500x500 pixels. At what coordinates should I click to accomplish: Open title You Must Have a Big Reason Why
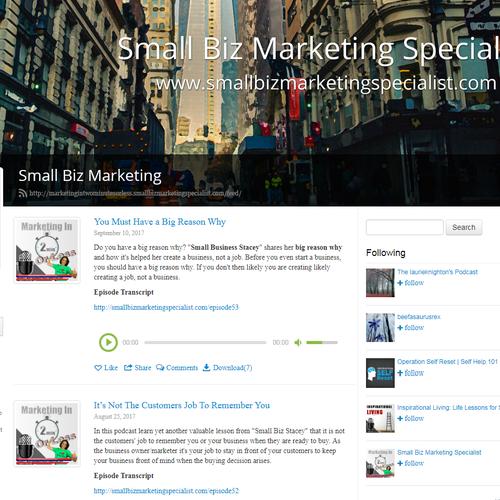(160, 222)
